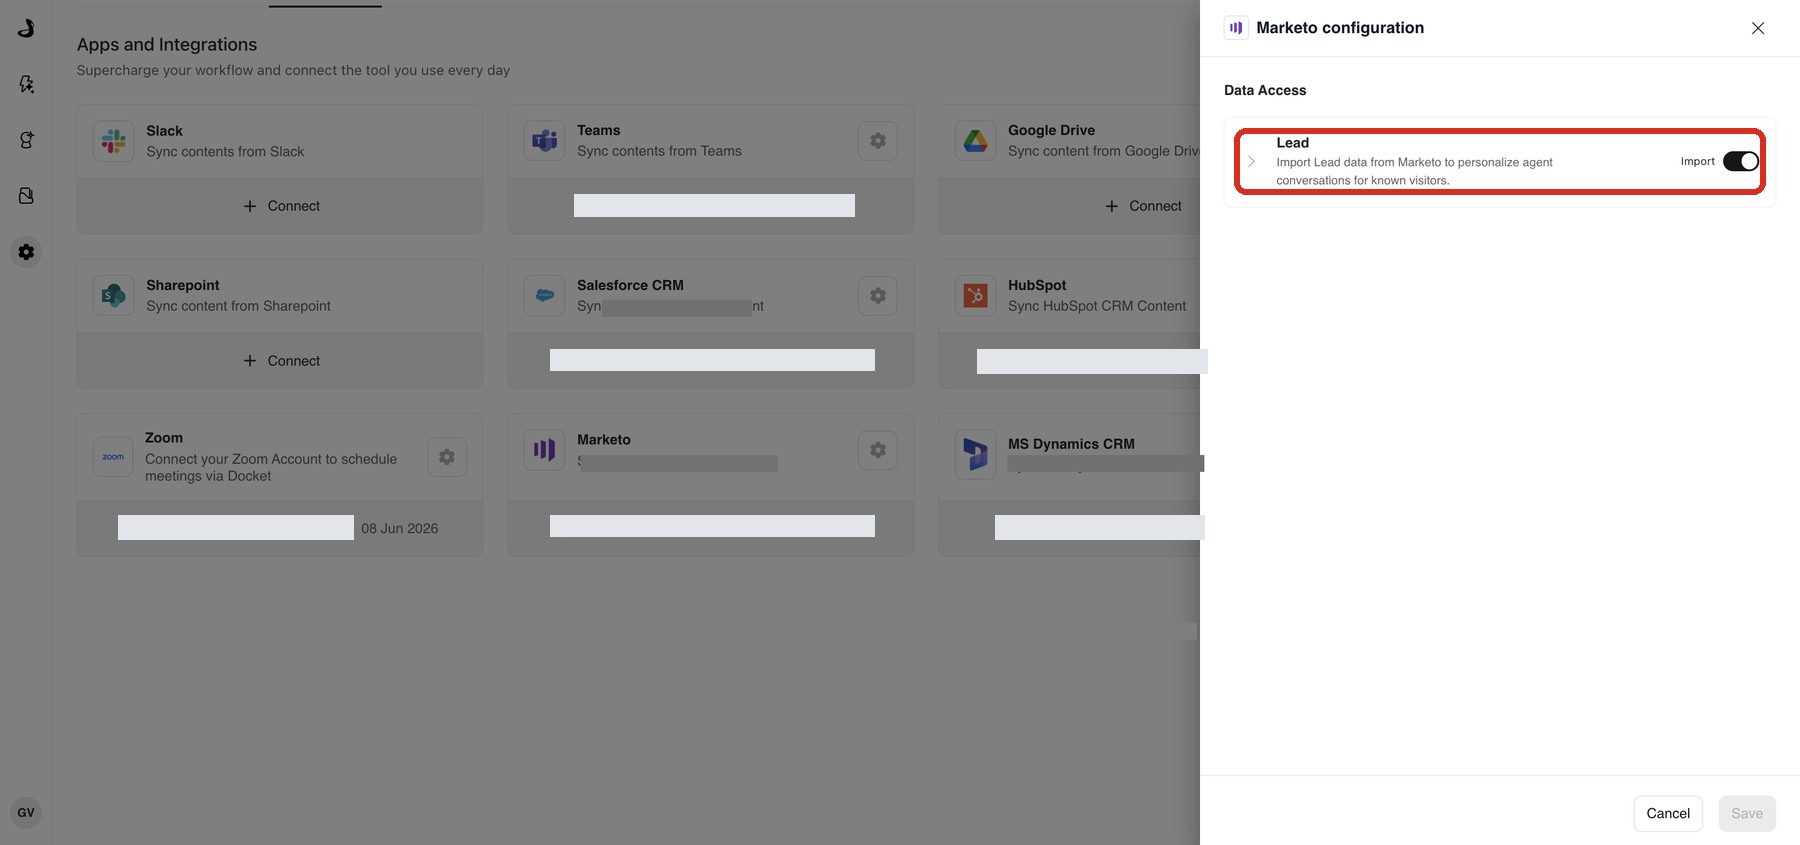Click the Sharepoint app icon
This screenshot has width=1800, height=845.
coord(114,296)
